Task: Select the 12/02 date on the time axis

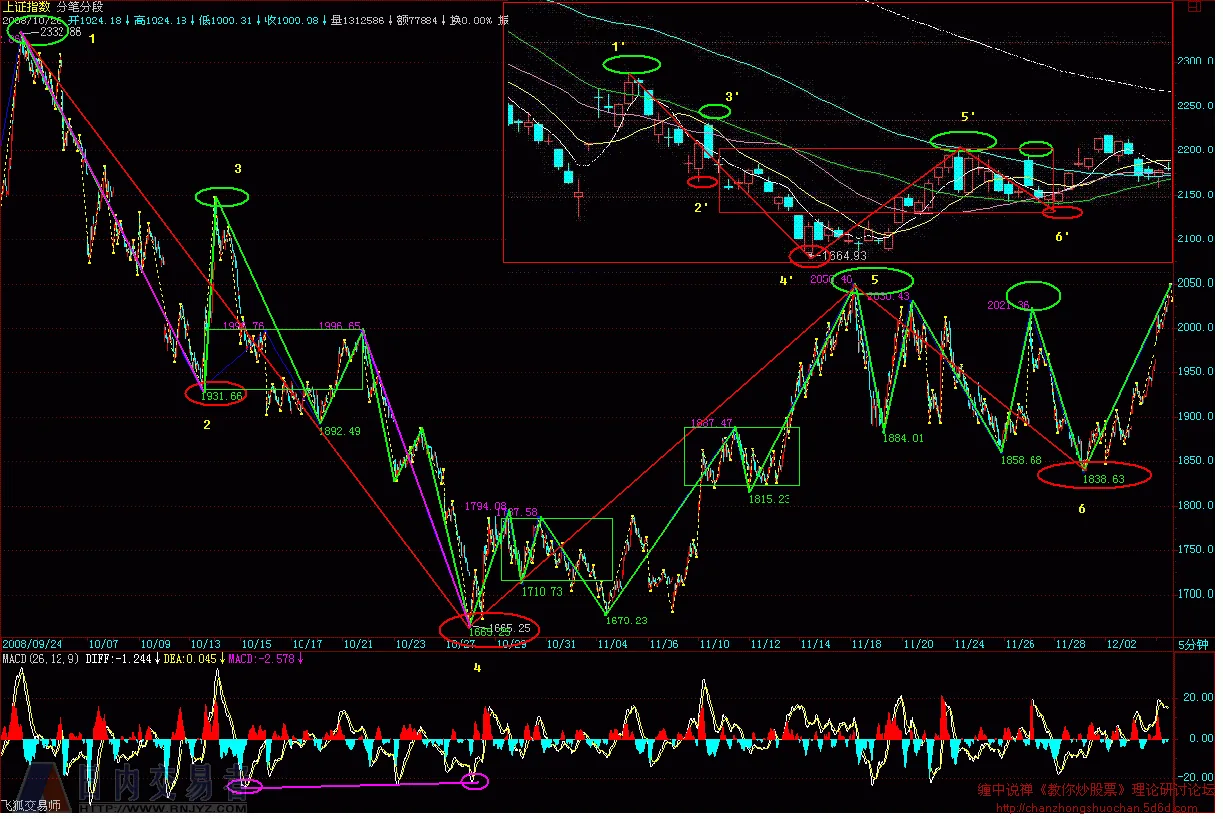Action: (x=1120, y=644)
